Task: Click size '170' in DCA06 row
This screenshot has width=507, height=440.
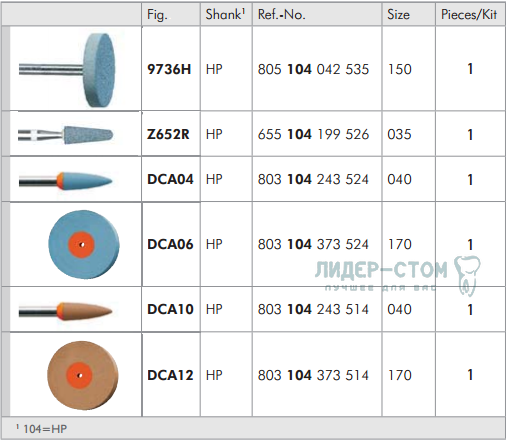Action: 400,244
